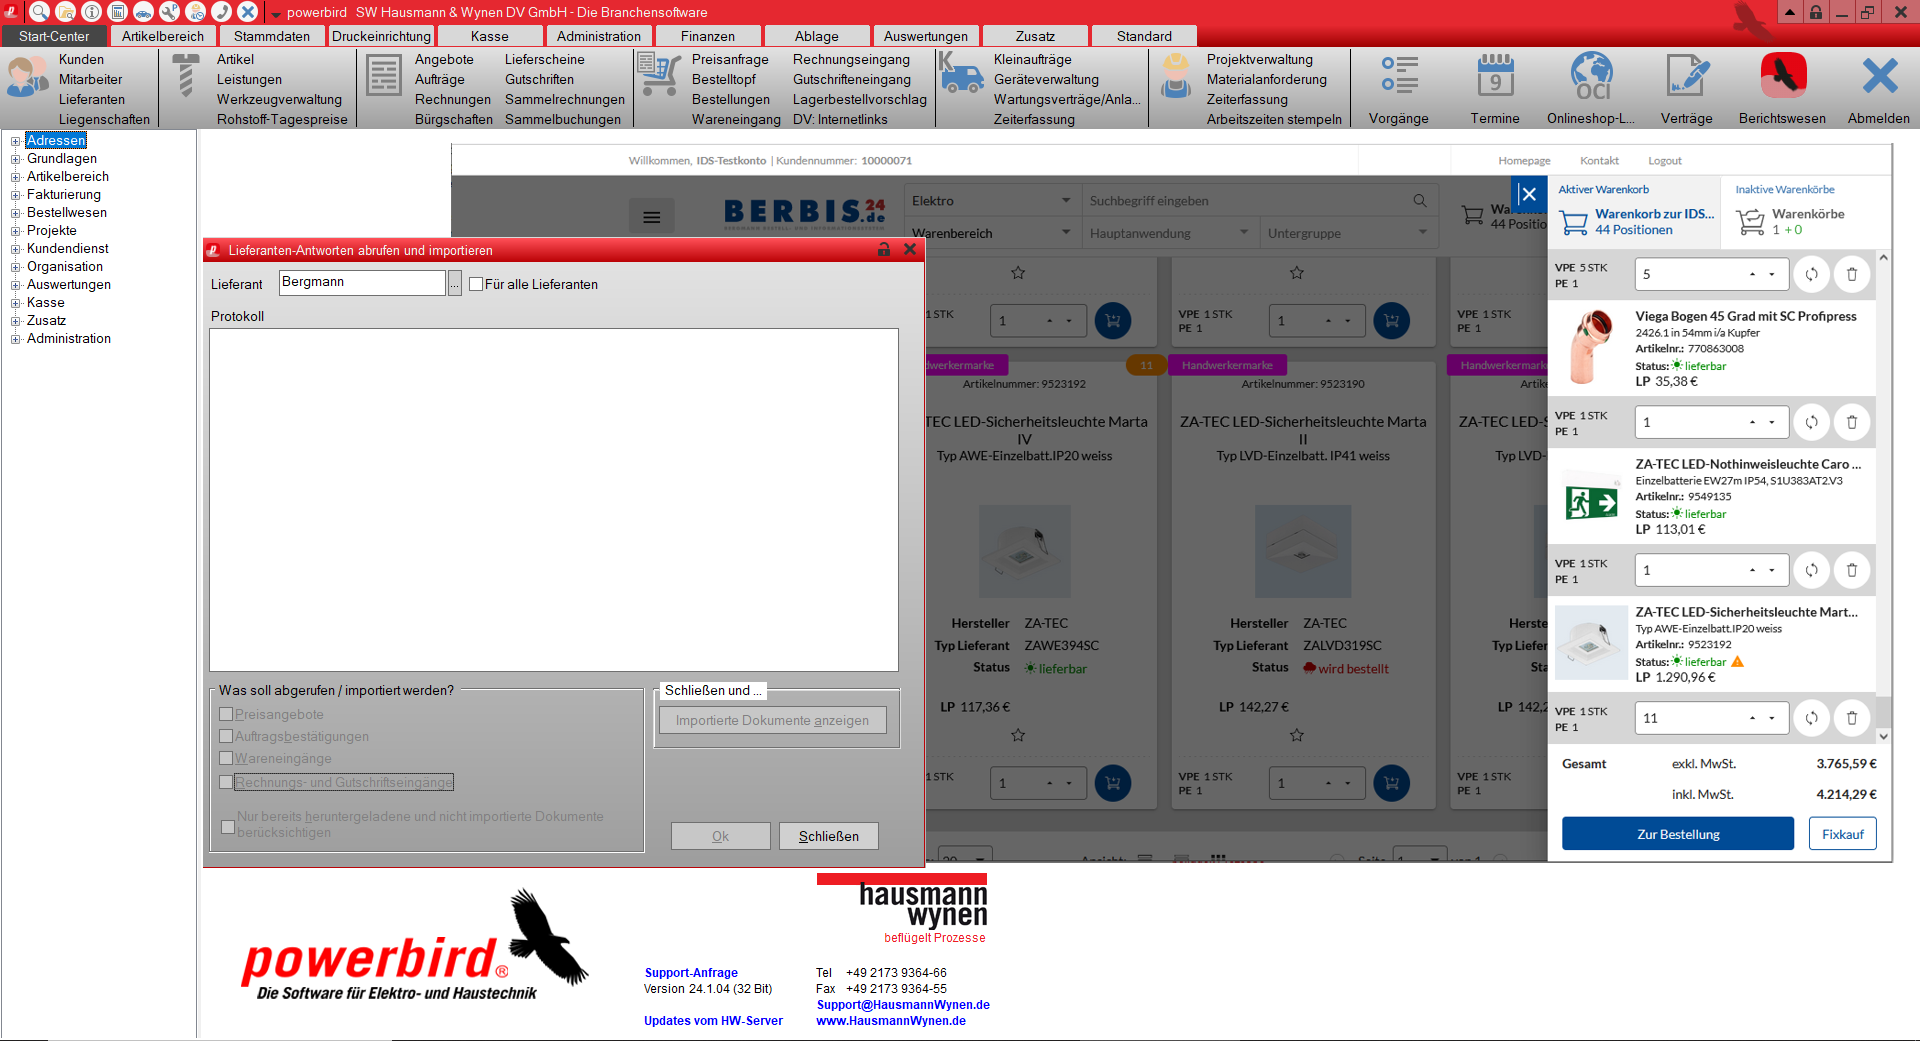
Task: Tick Rechnungs- und Gutschriftseingänge checkbox
Action: [x=226, y=782]
